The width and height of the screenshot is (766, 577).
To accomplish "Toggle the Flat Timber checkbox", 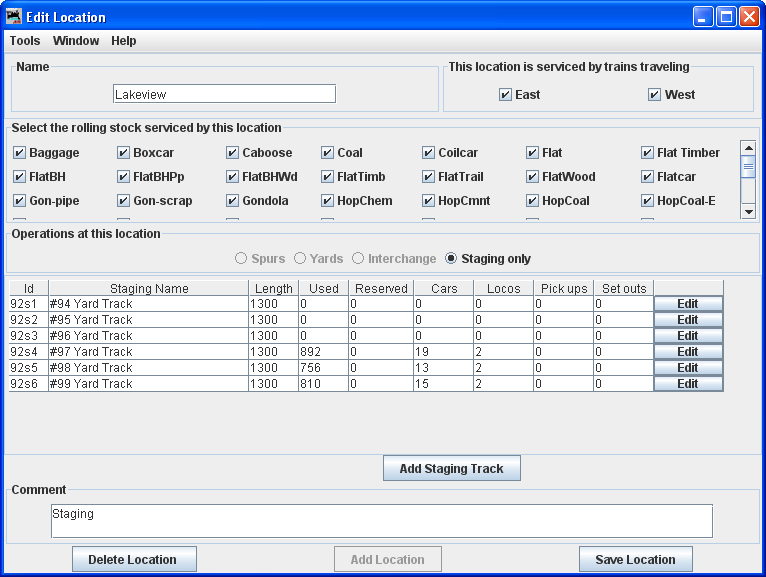I will click(x=648, y=153).
